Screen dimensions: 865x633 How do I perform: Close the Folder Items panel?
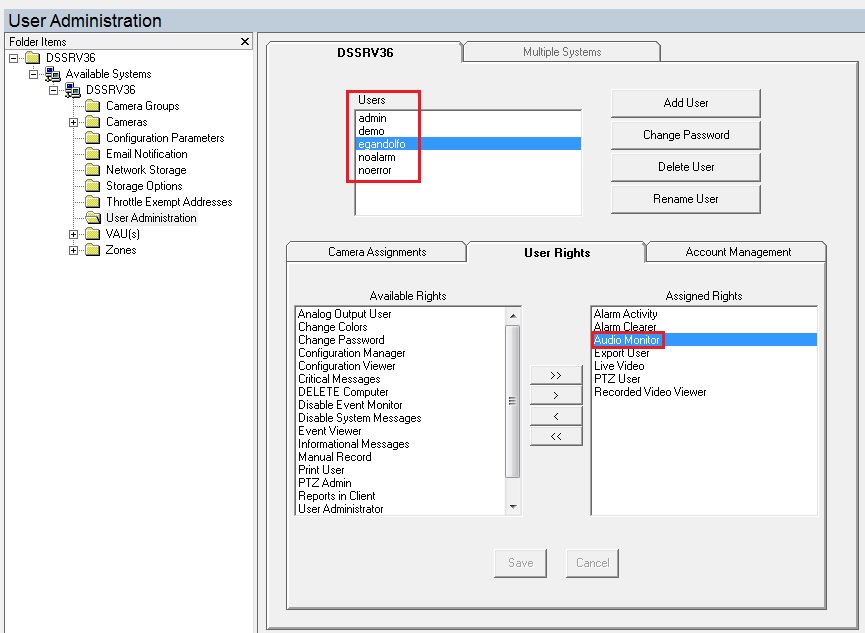(247, 41)
